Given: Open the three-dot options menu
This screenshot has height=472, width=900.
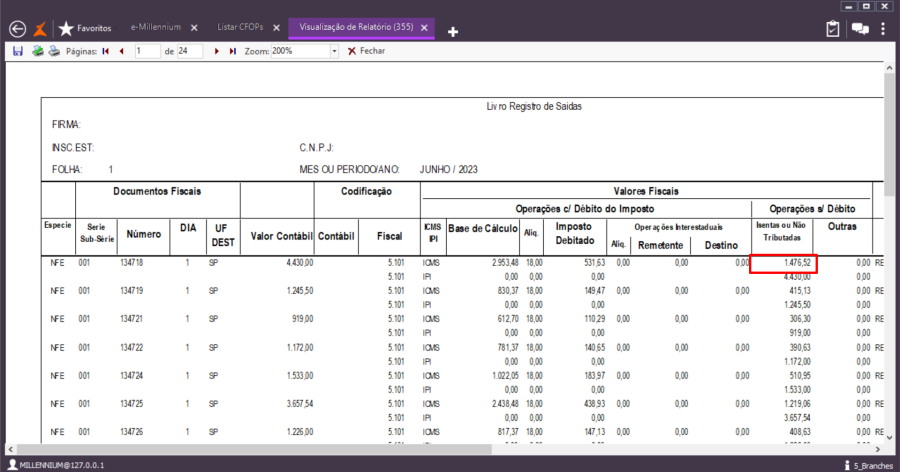Looking at the screenshot, I should point(884,29).
